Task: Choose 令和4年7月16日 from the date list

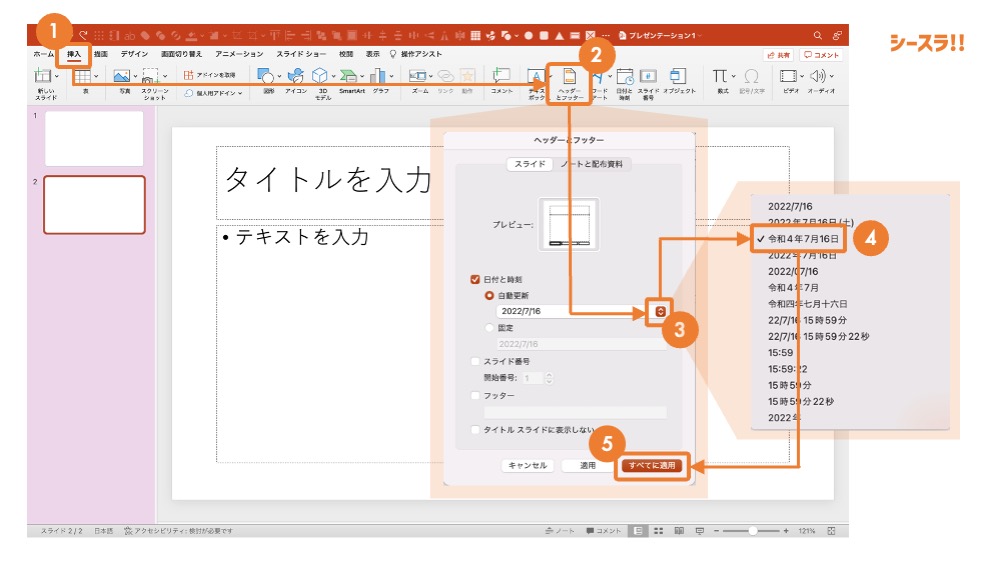Action: pyautogui.click(x=803, y=239)
